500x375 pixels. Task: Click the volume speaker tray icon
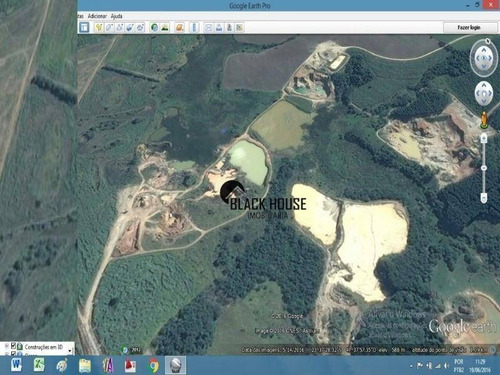[x=446, y=366]
